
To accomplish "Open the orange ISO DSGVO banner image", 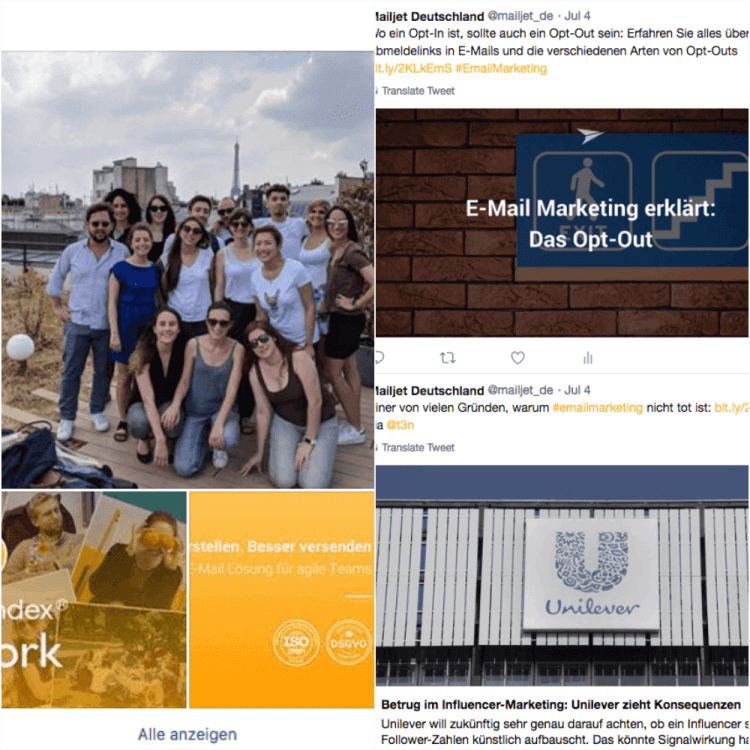I will [282, 600].
